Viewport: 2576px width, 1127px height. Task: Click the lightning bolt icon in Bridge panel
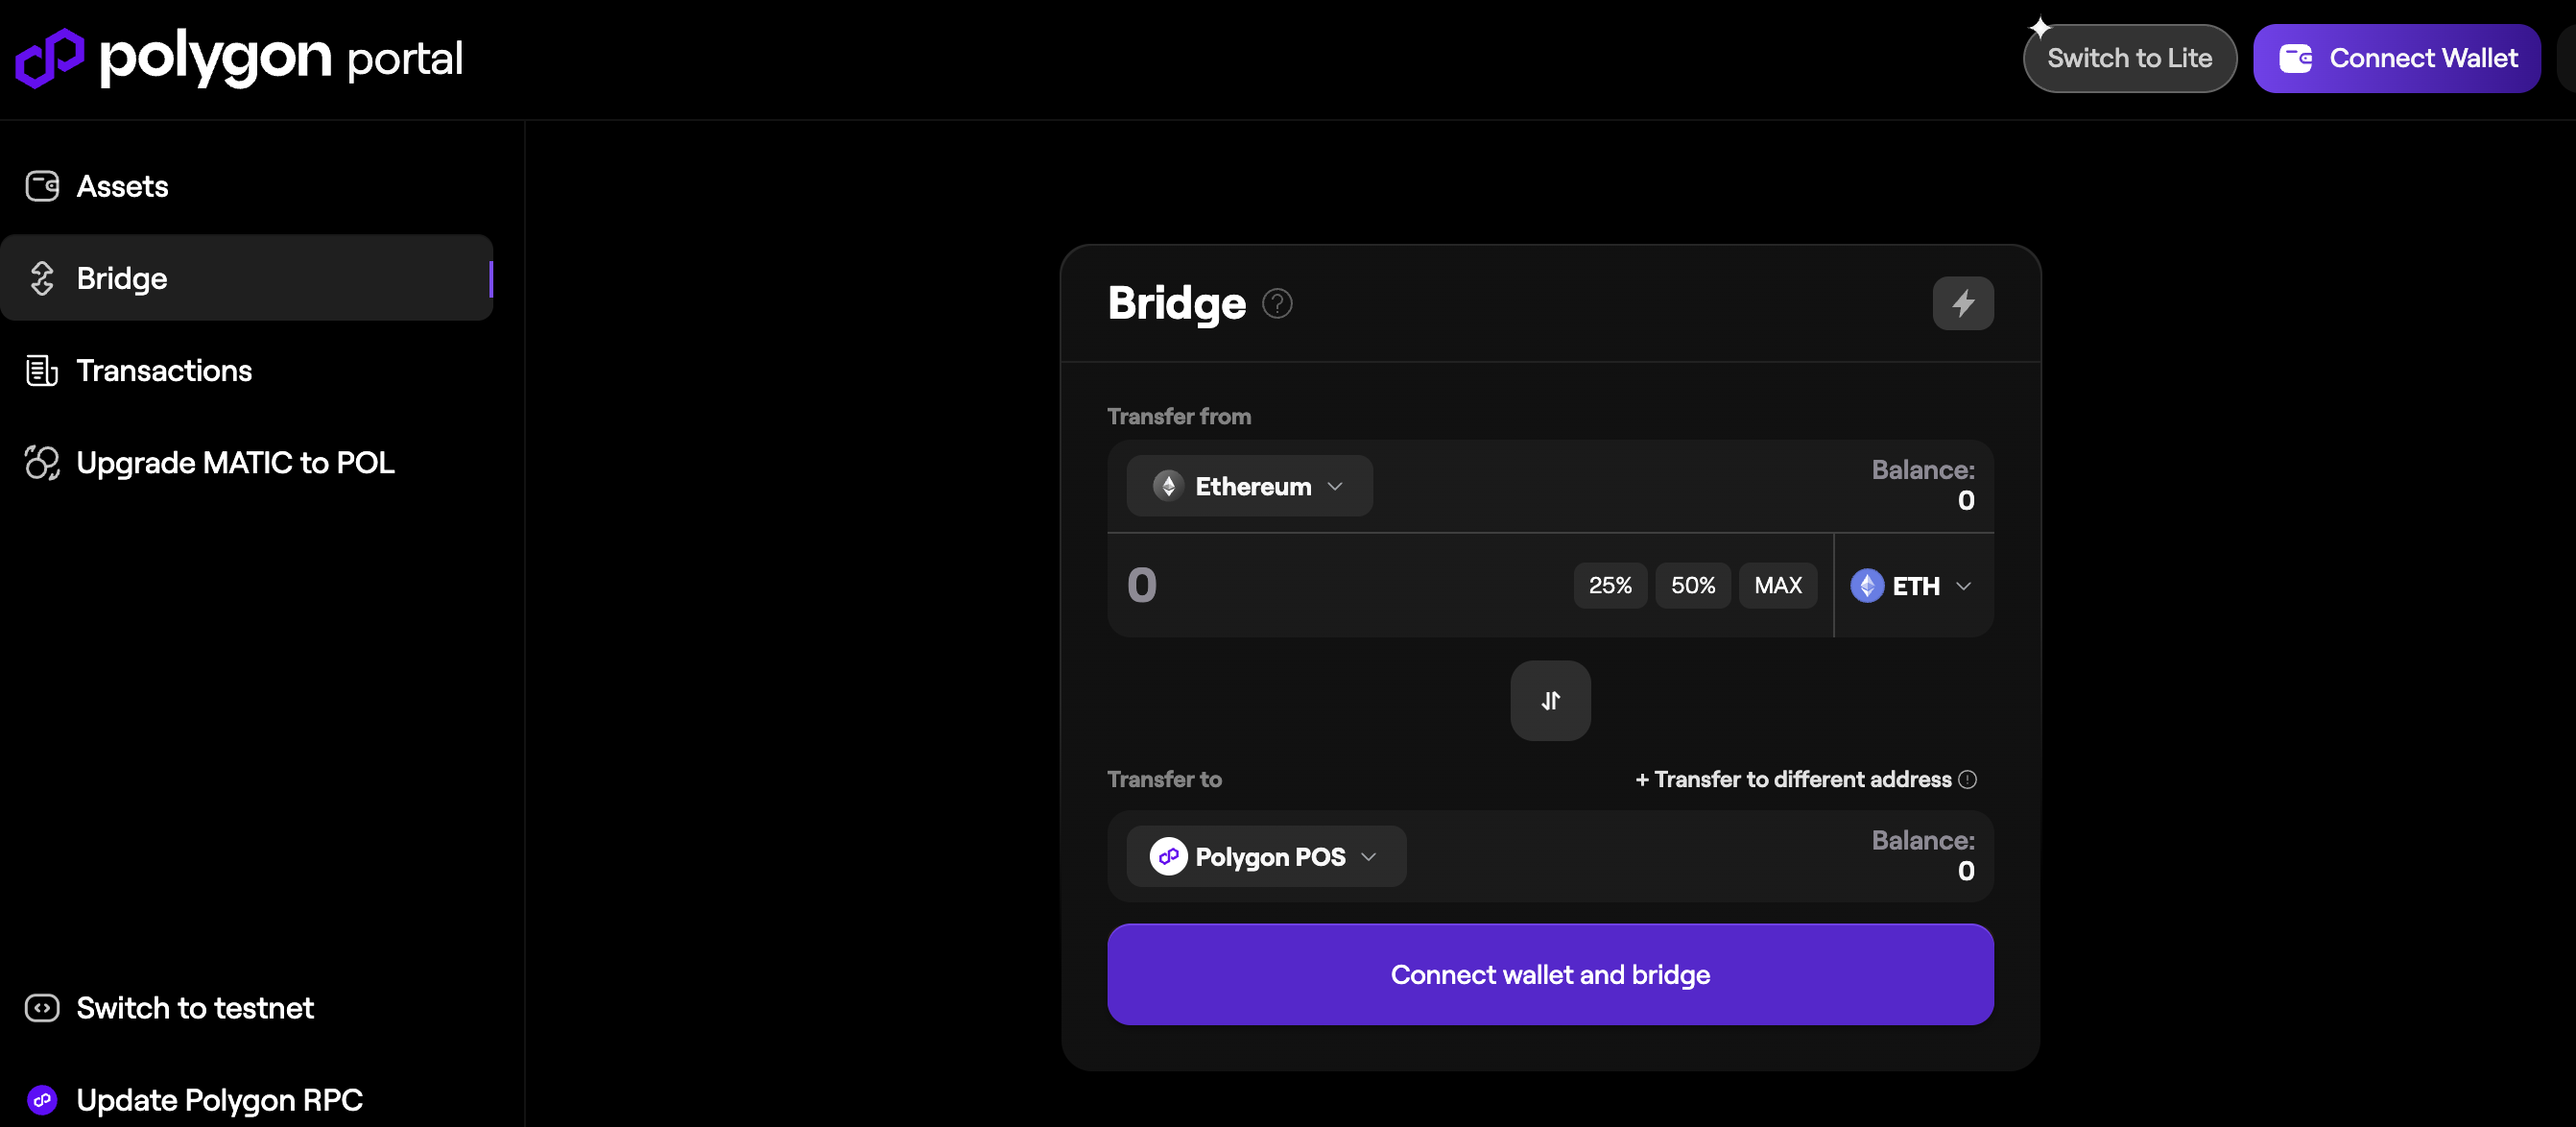click(x=1962, y=303)
